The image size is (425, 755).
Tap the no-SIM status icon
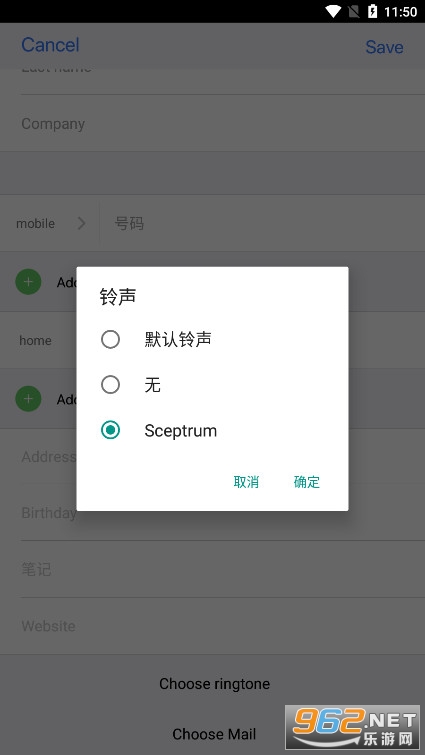(354, 12)
